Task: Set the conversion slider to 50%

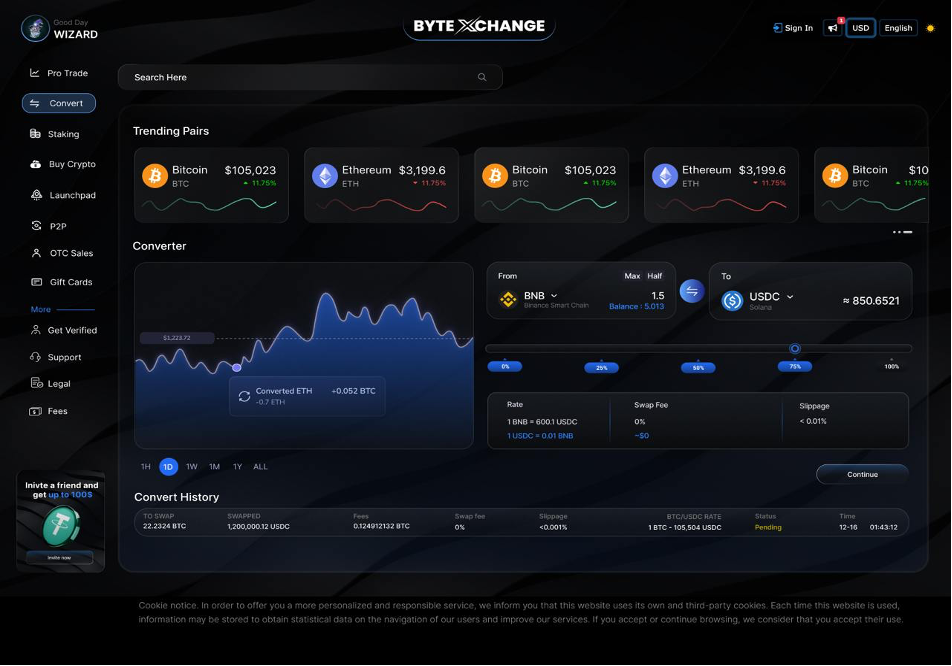Action: (x=698, y=367)
